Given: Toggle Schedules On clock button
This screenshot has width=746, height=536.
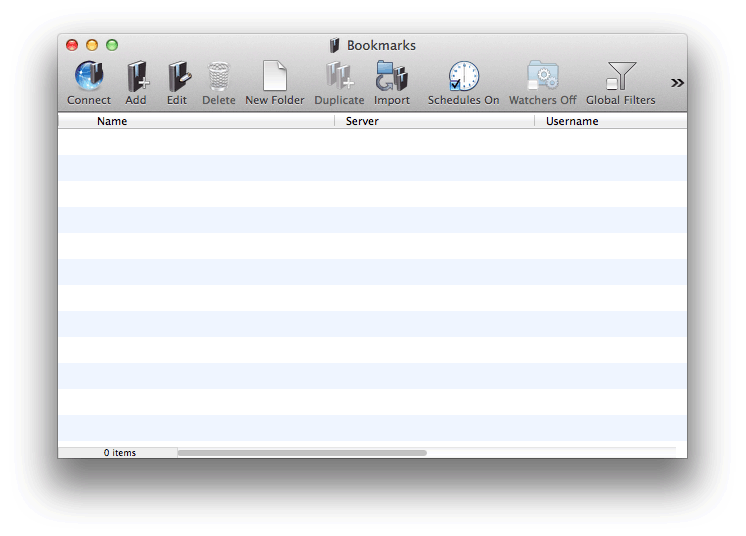Looking at the screenshot, I should (x=463, y=77).
